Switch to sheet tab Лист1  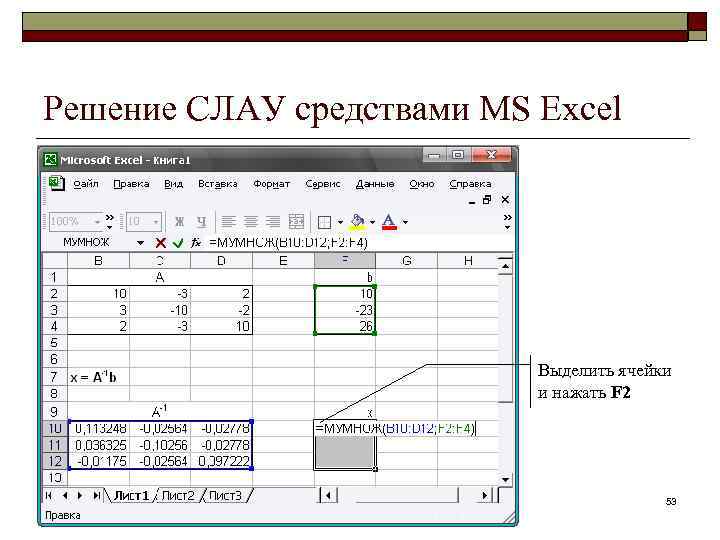pyautogui.click(x=132, y=496)
